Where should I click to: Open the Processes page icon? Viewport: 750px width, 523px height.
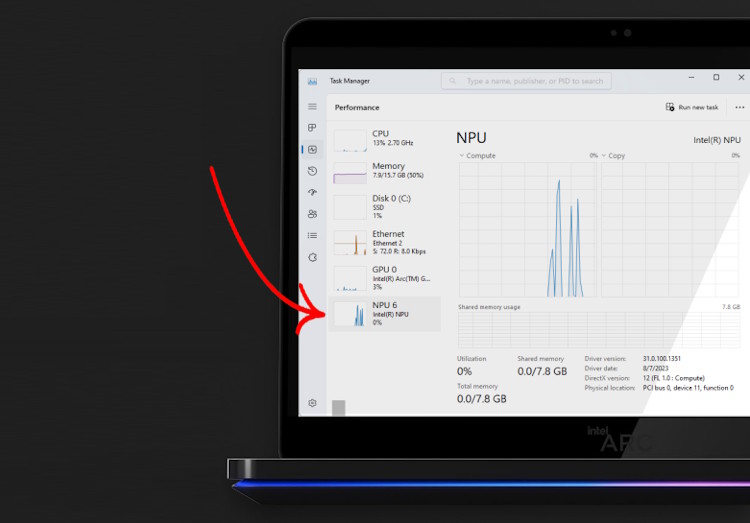pos(312,128)
